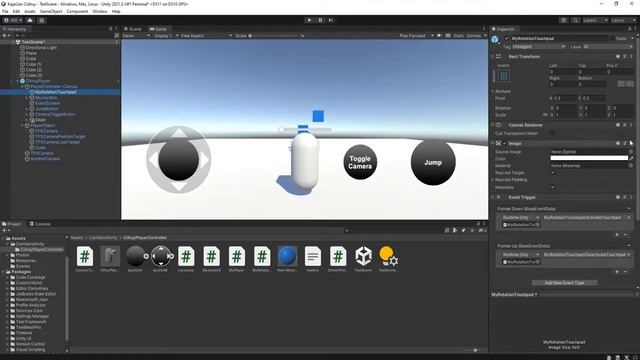
Task: Select the dark joystick knob sprite asset
Action: pyautogui.click(x=136, y=259)
